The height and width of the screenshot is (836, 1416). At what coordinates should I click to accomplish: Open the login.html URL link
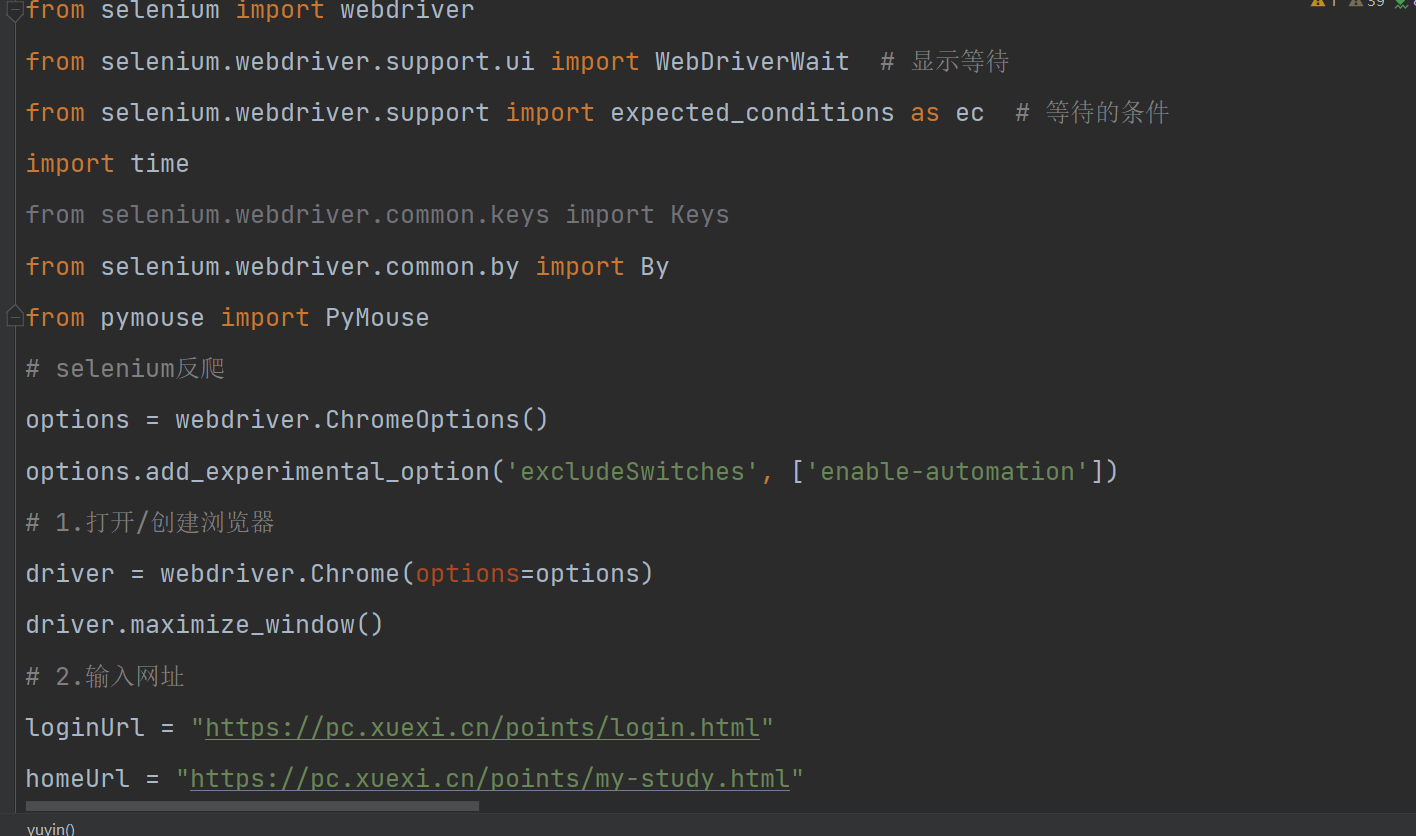coord(483,727)
